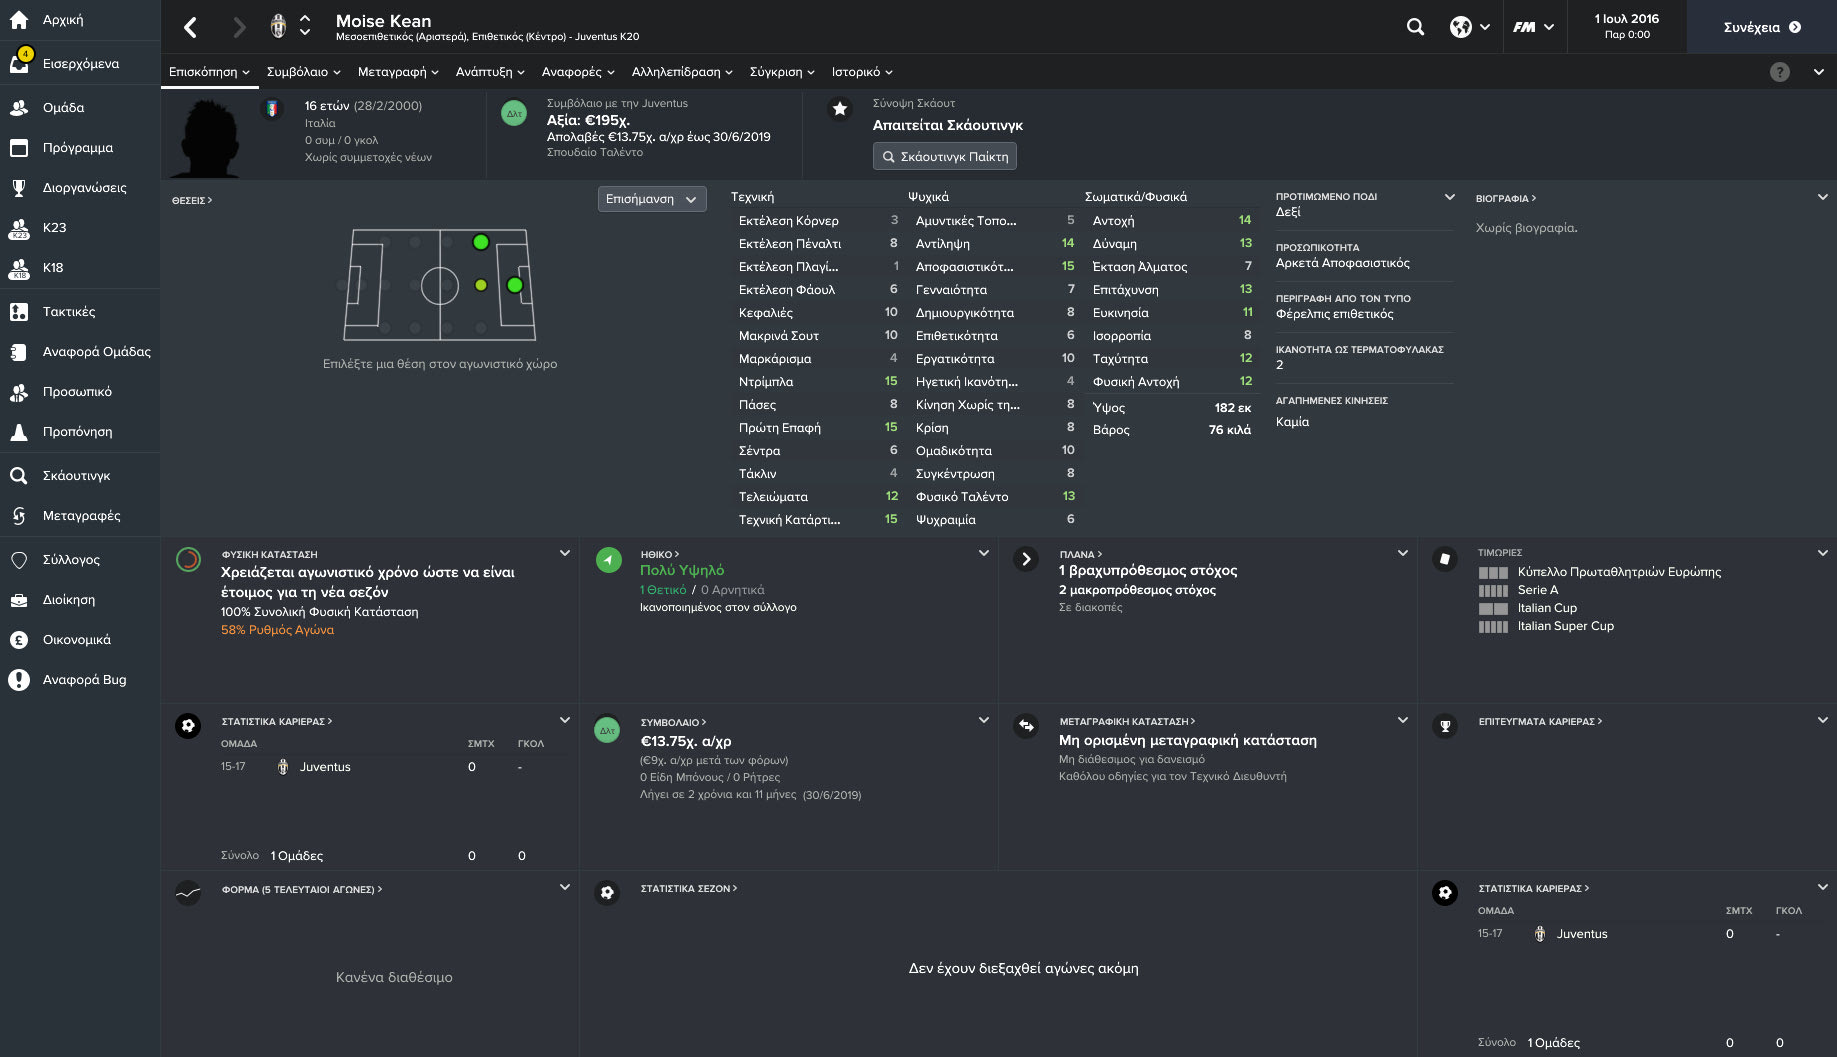
Task: Click the help question mark icon
Action: click(1779, 72)
